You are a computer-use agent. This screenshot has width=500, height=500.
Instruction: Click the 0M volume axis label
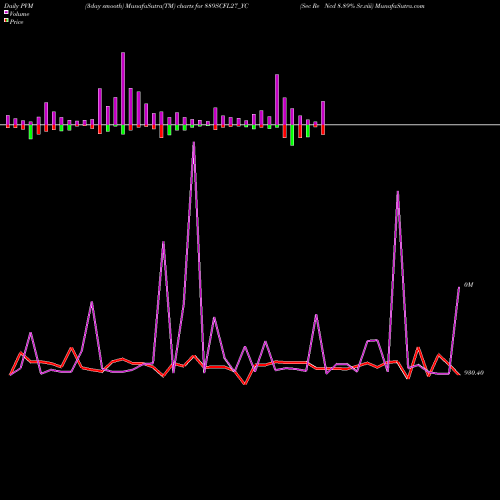click(468, 285)
